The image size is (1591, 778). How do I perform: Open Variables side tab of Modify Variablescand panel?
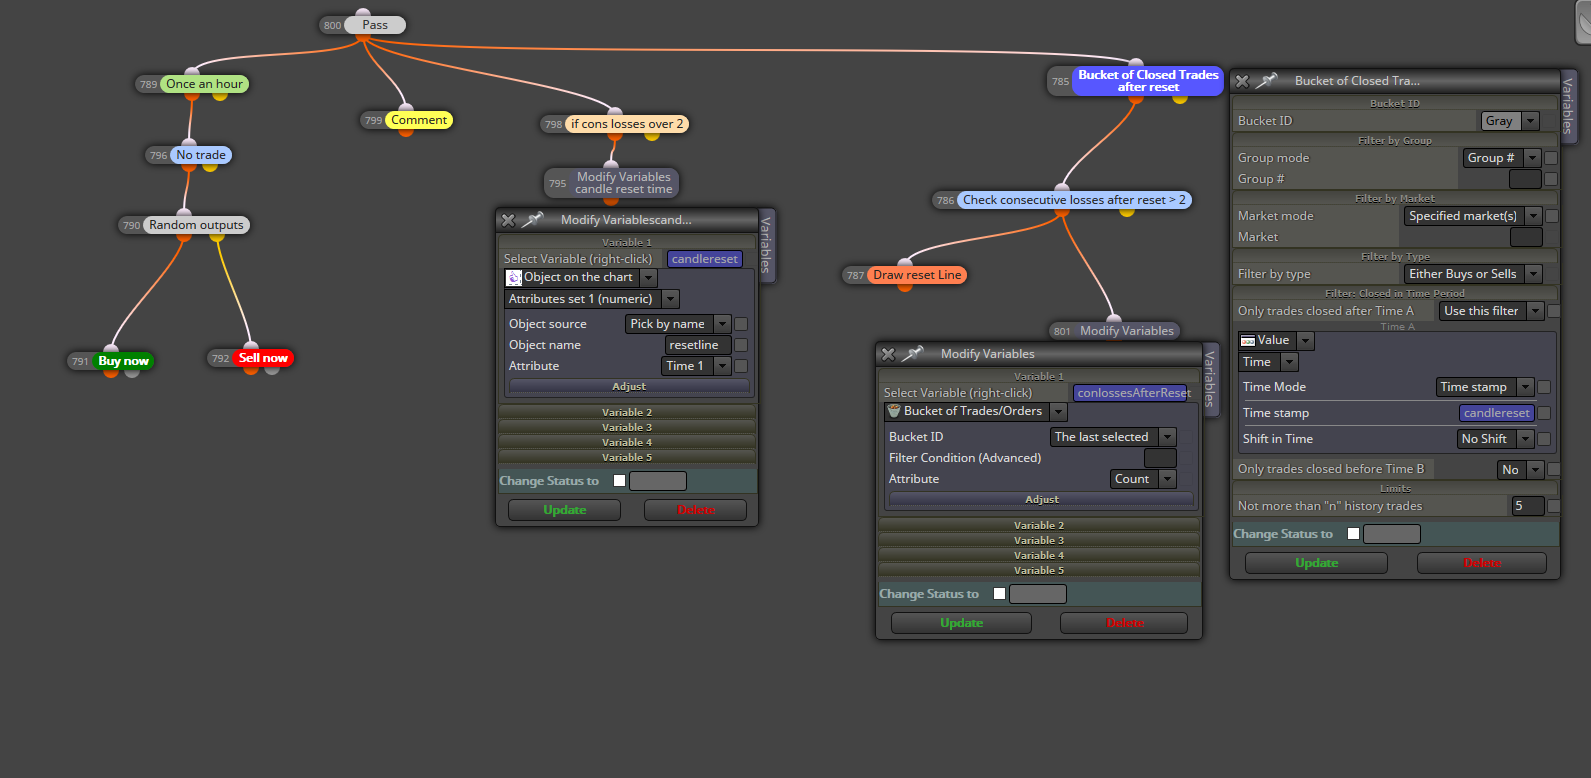pyautogui.click(x=766, y=245)
